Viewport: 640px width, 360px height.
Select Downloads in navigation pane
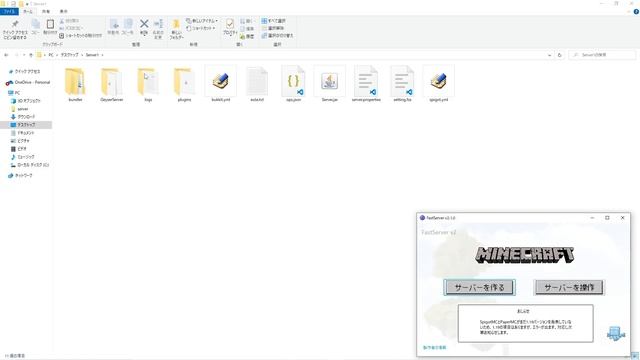(x=23, y=117)
